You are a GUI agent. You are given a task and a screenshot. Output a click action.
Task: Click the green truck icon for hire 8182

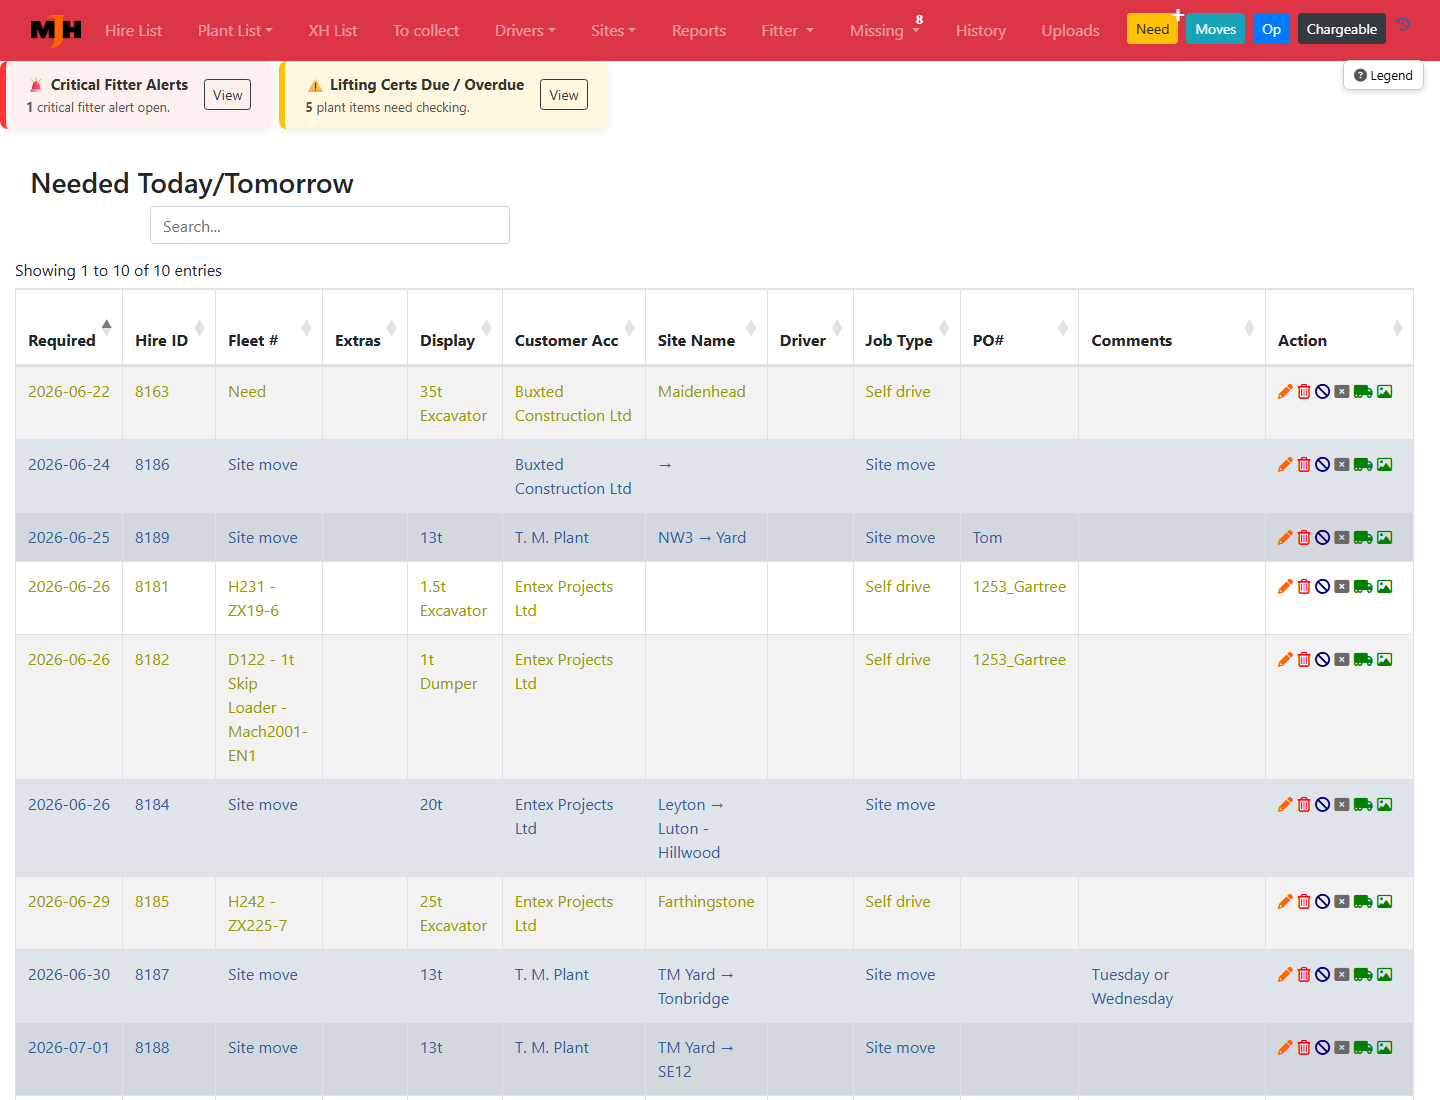click(1363, 660)
